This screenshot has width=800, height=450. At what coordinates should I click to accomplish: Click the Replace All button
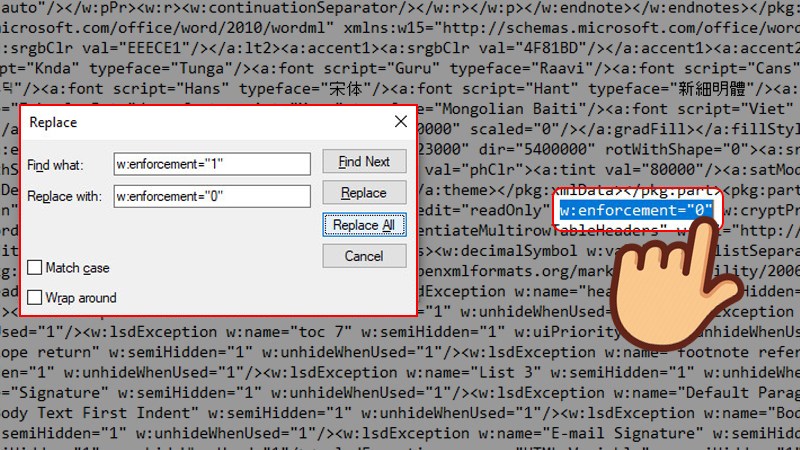click(x=364, y=225)
